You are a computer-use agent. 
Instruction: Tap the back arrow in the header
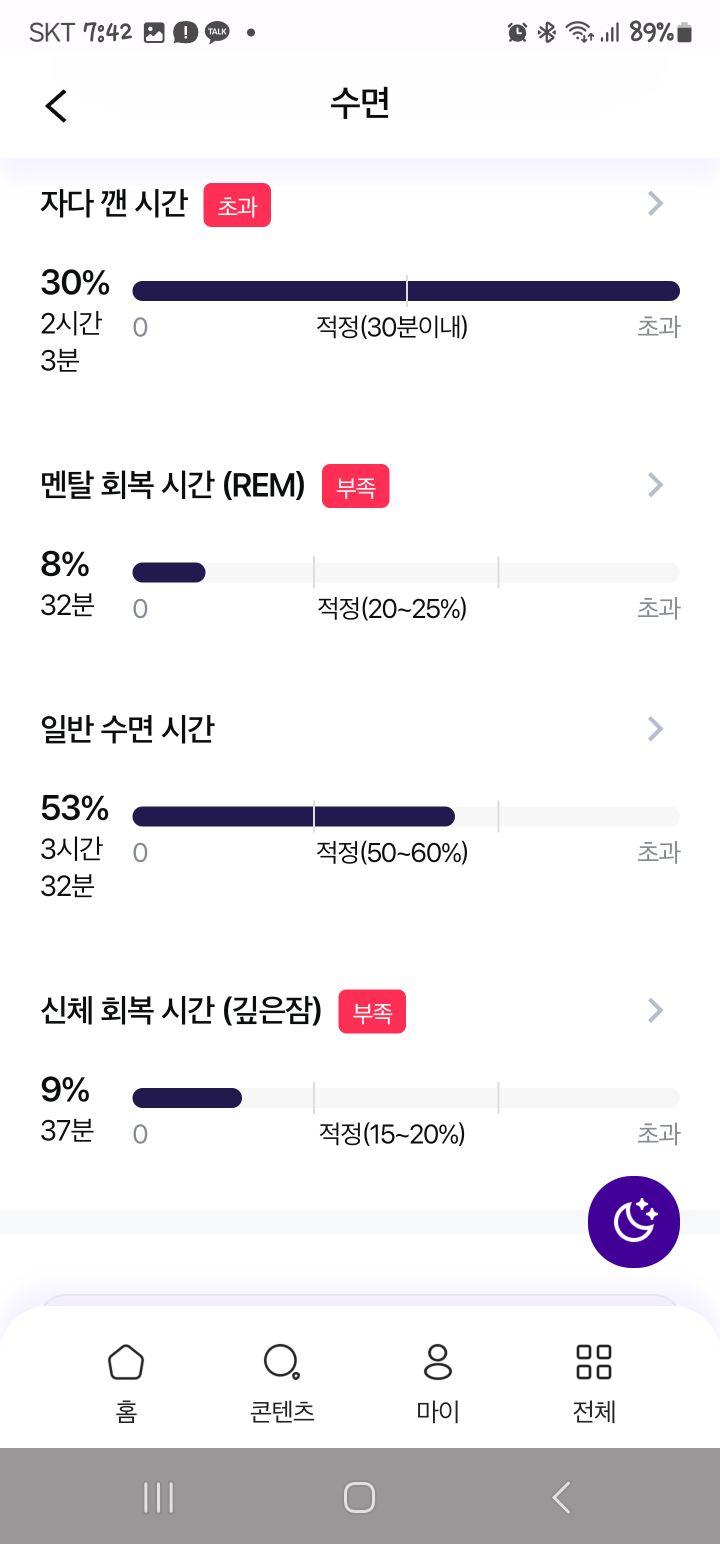click(x=56, y=105)
